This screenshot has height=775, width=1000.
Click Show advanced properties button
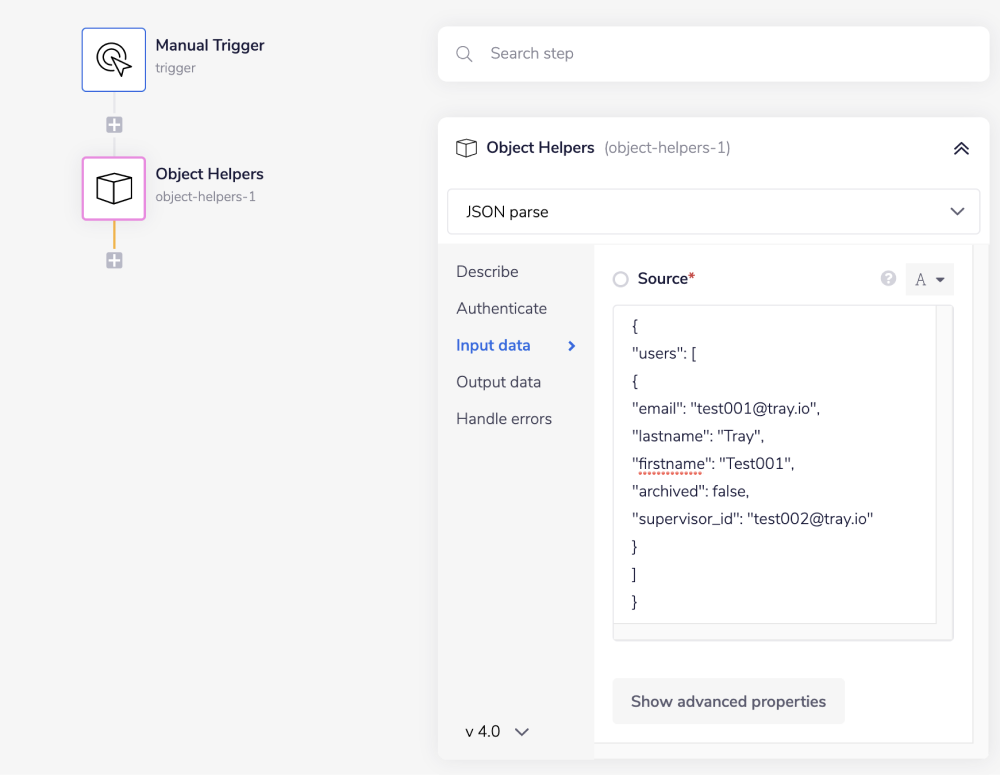pyautogui.click(x=728, y=701)
